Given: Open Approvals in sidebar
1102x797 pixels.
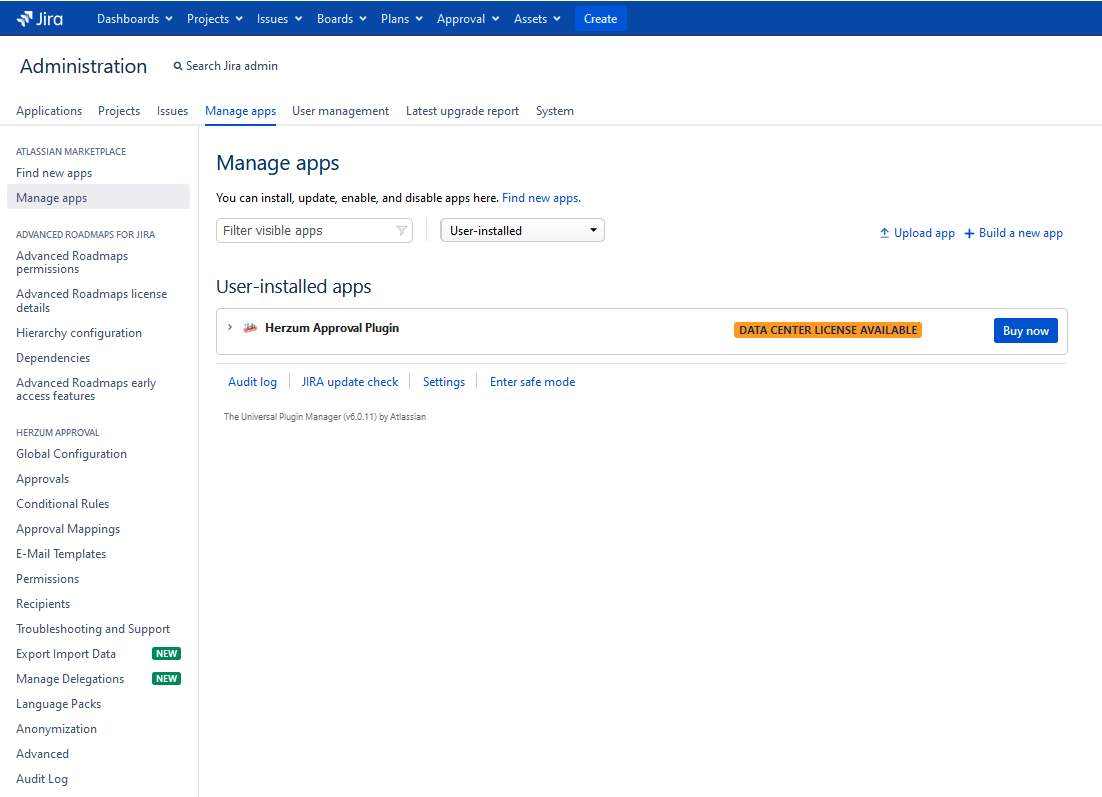Looking at the screenshot, I should 43,479.
